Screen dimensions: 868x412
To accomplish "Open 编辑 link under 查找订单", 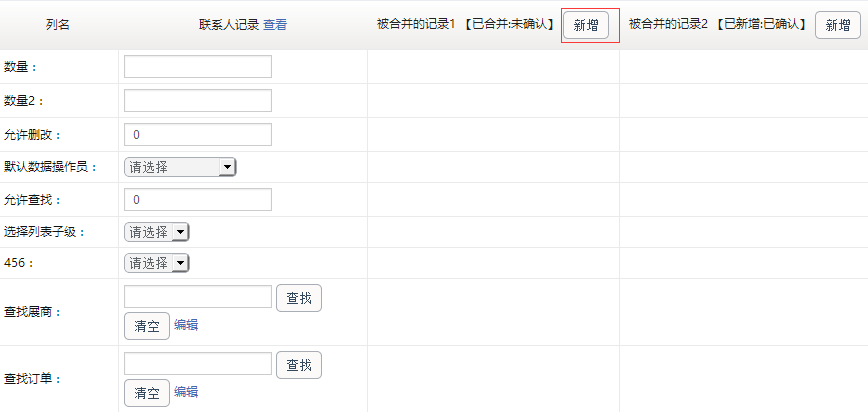I will (x=186, y=392).
